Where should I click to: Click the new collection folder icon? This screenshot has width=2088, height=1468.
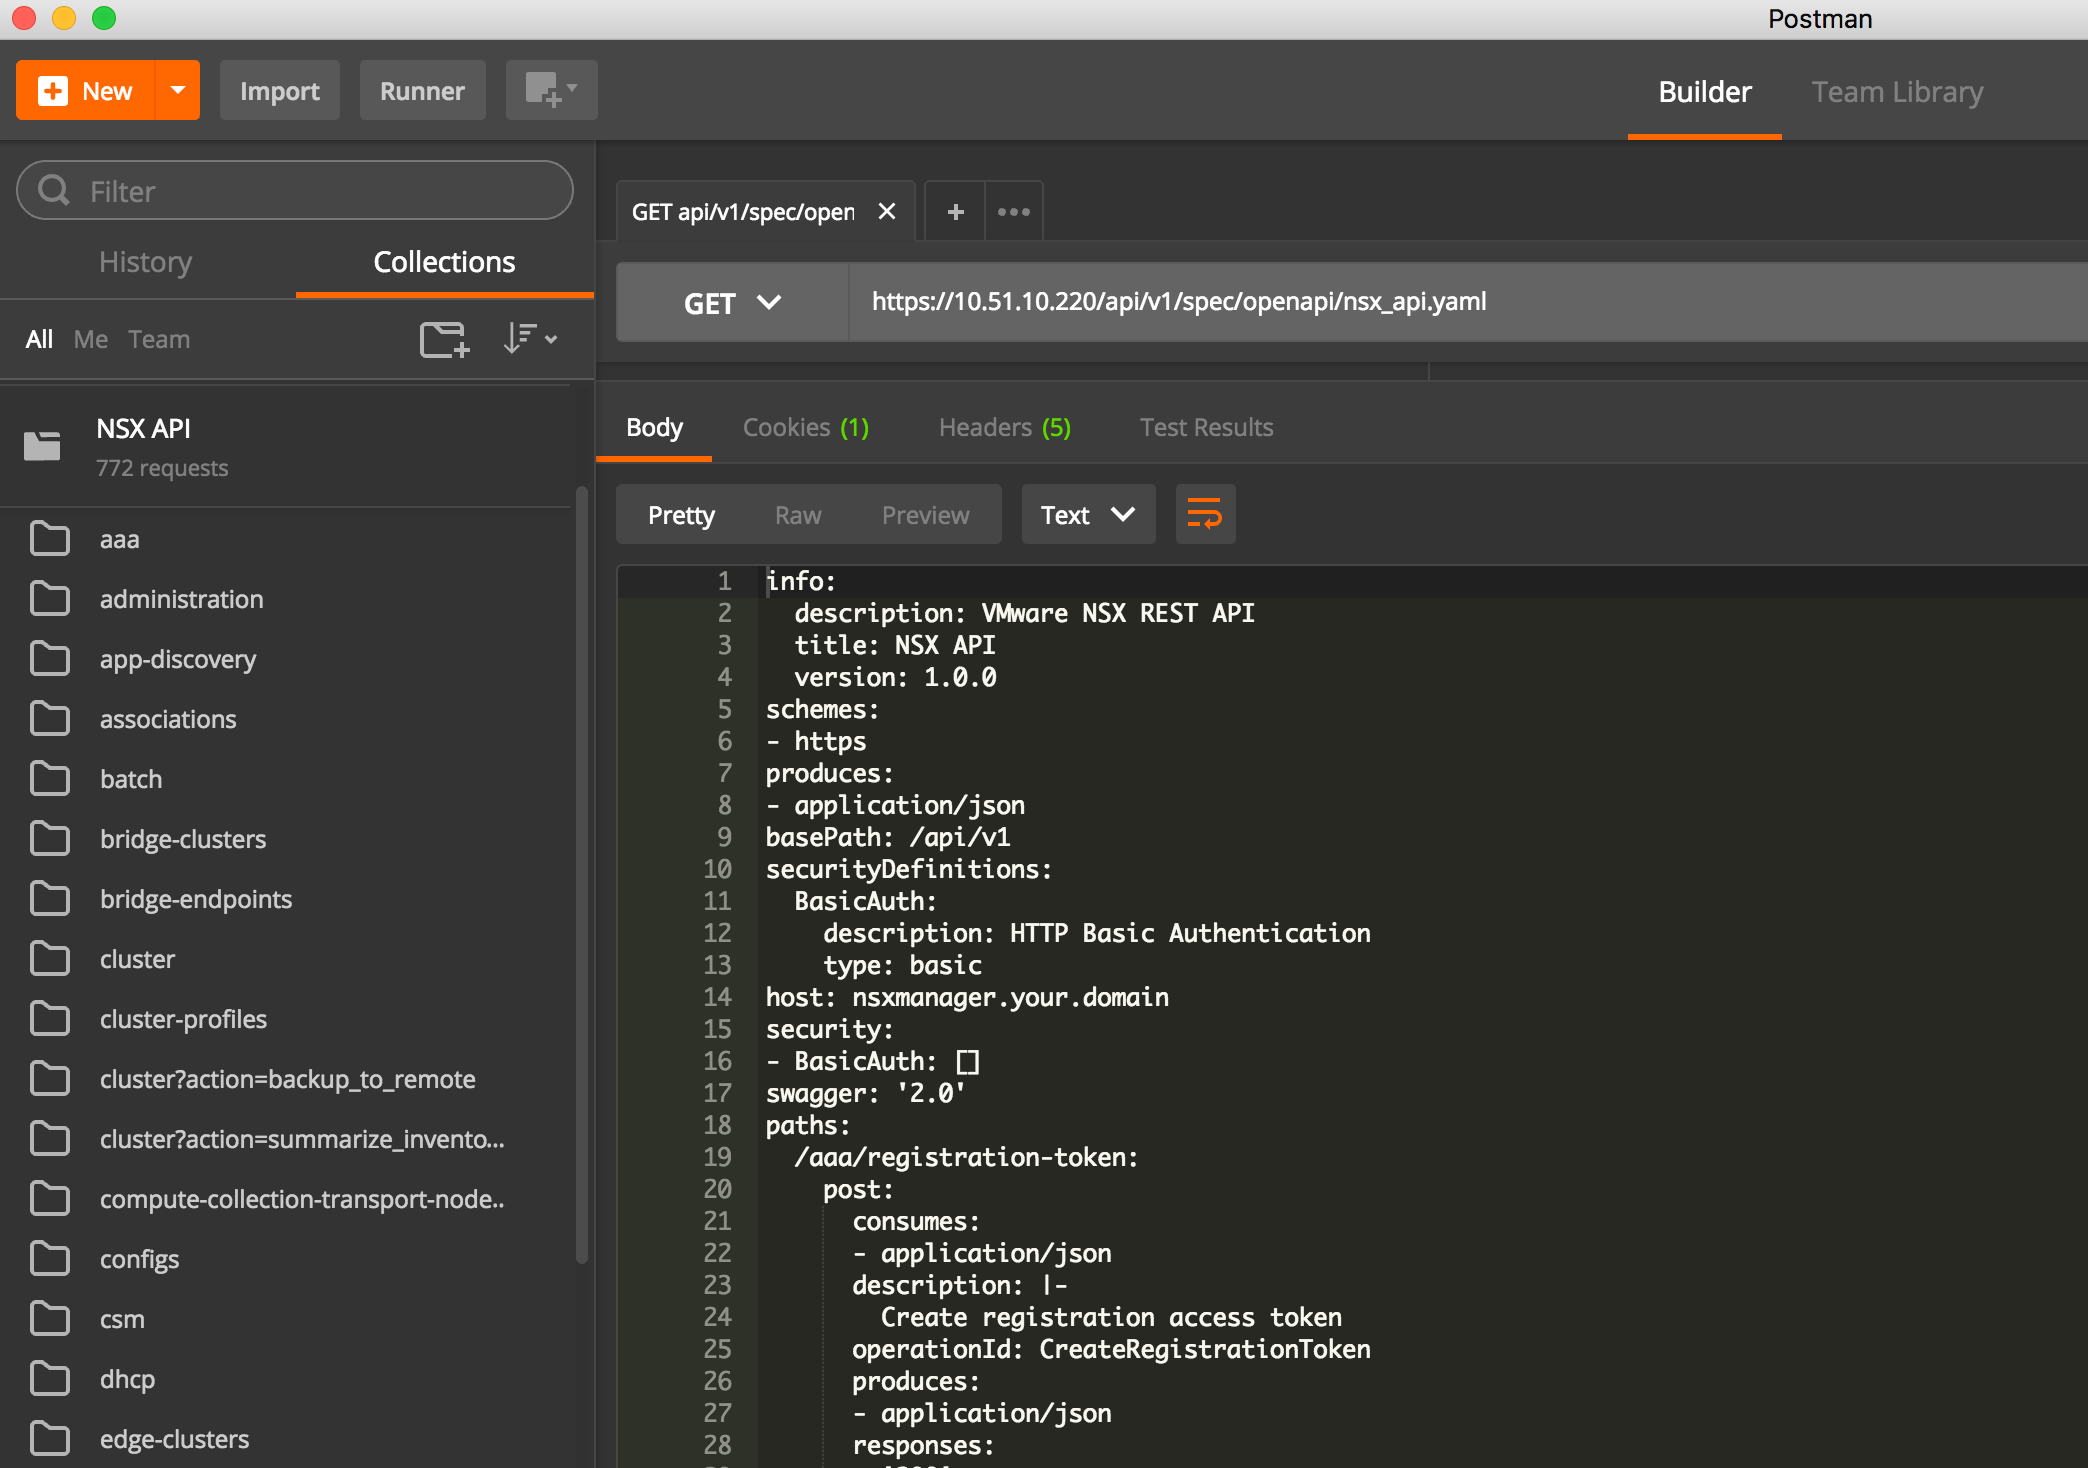(x=444, y=339)
